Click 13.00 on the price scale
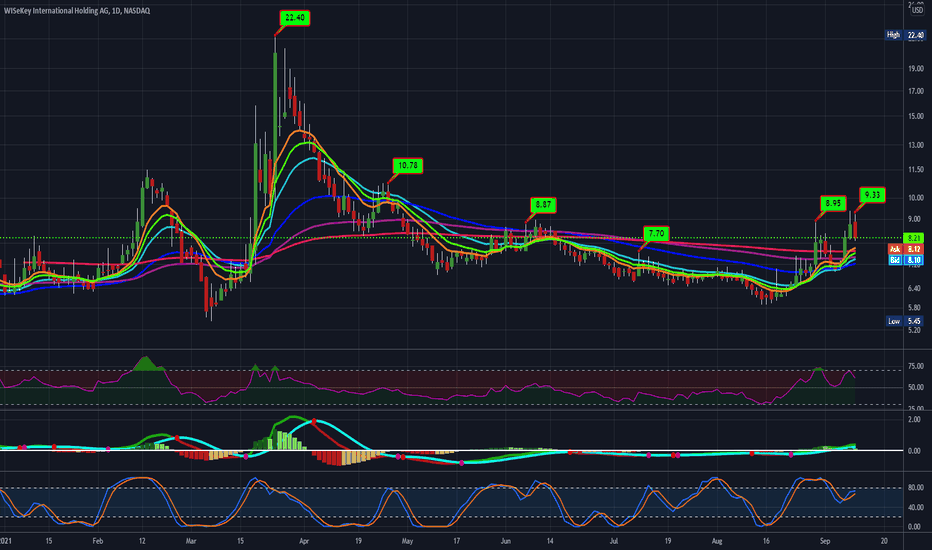Screen dimensions: 932x550 [915, 145]
